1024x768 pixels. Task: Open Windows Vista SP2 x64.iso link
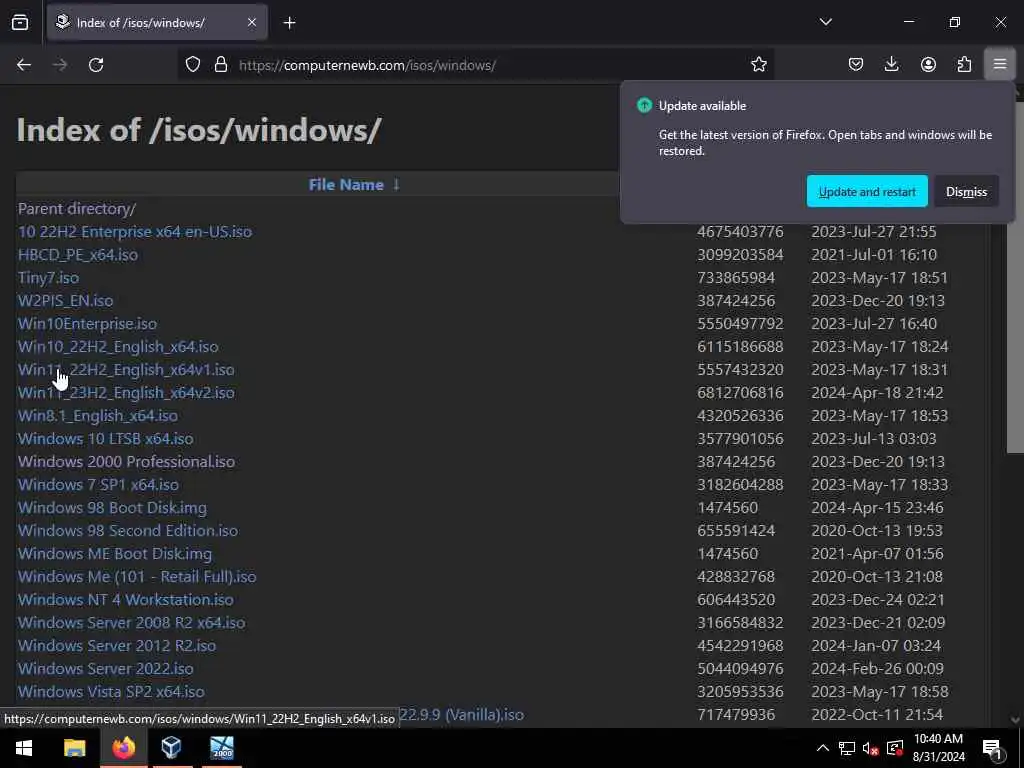pos(111,692)
